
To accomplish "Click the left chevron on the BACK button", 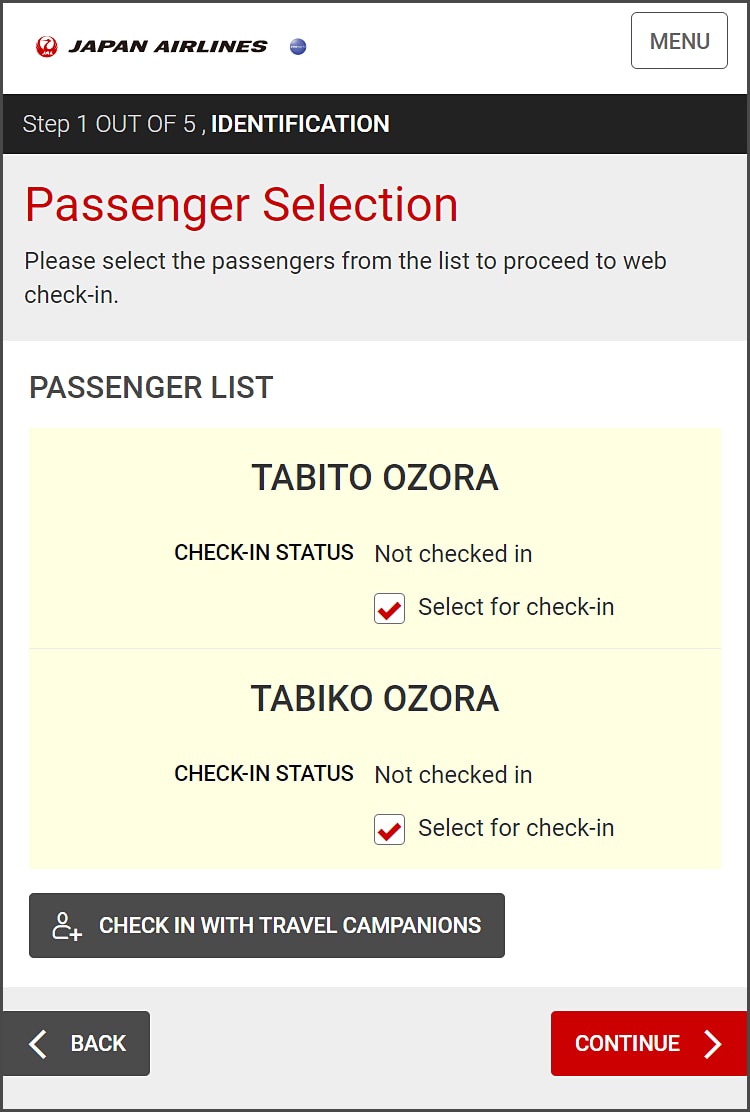I will point(37,1043).
